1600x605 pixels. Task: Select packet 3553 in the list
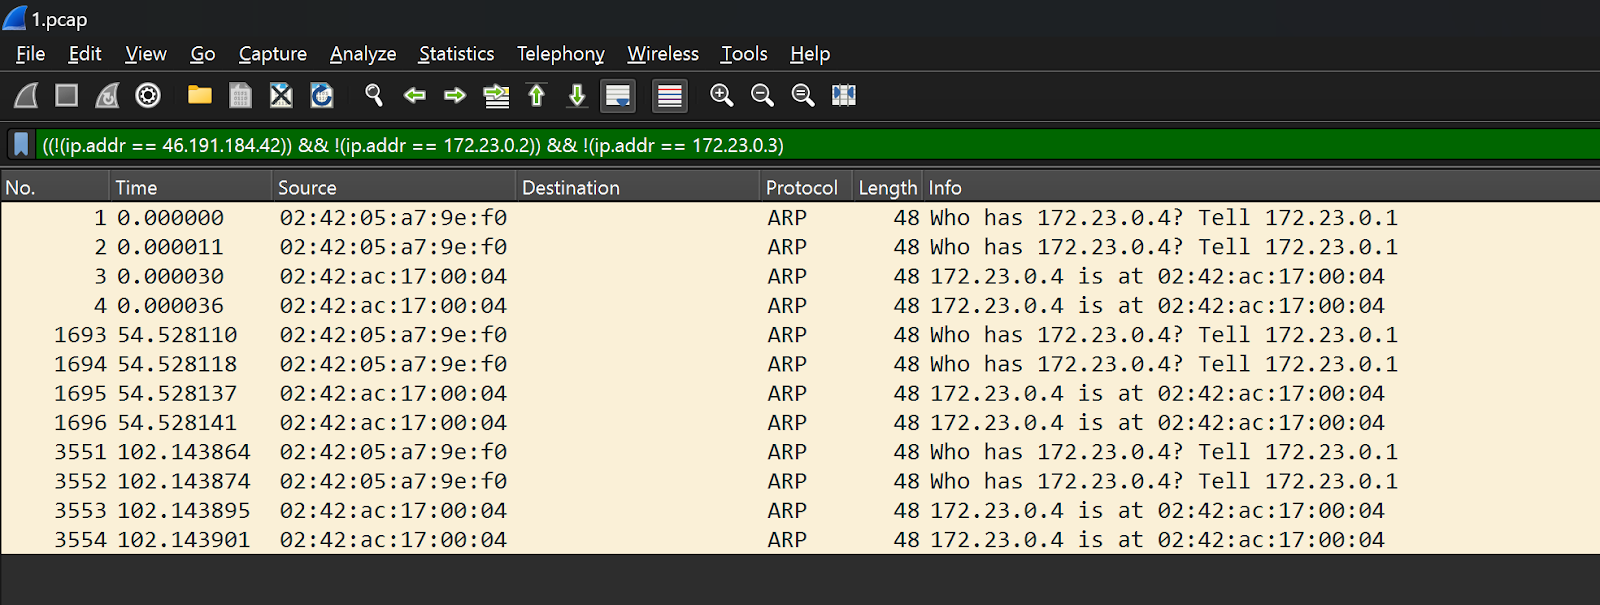coord(800,510)
